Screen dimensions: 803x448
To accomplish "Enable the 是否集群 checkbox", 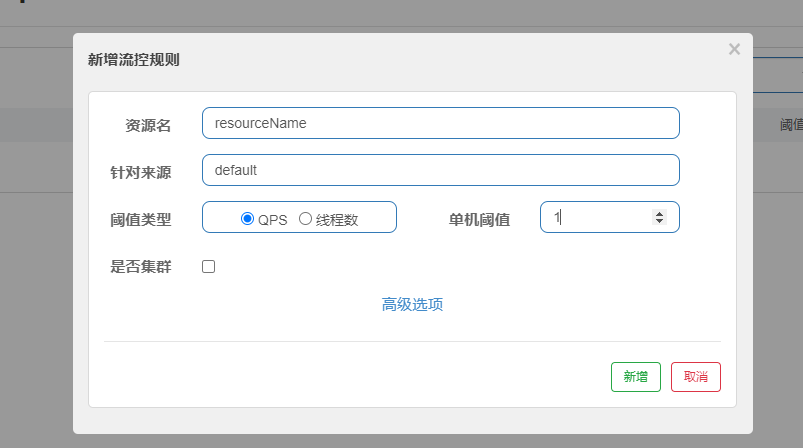I will click(209, 267).
